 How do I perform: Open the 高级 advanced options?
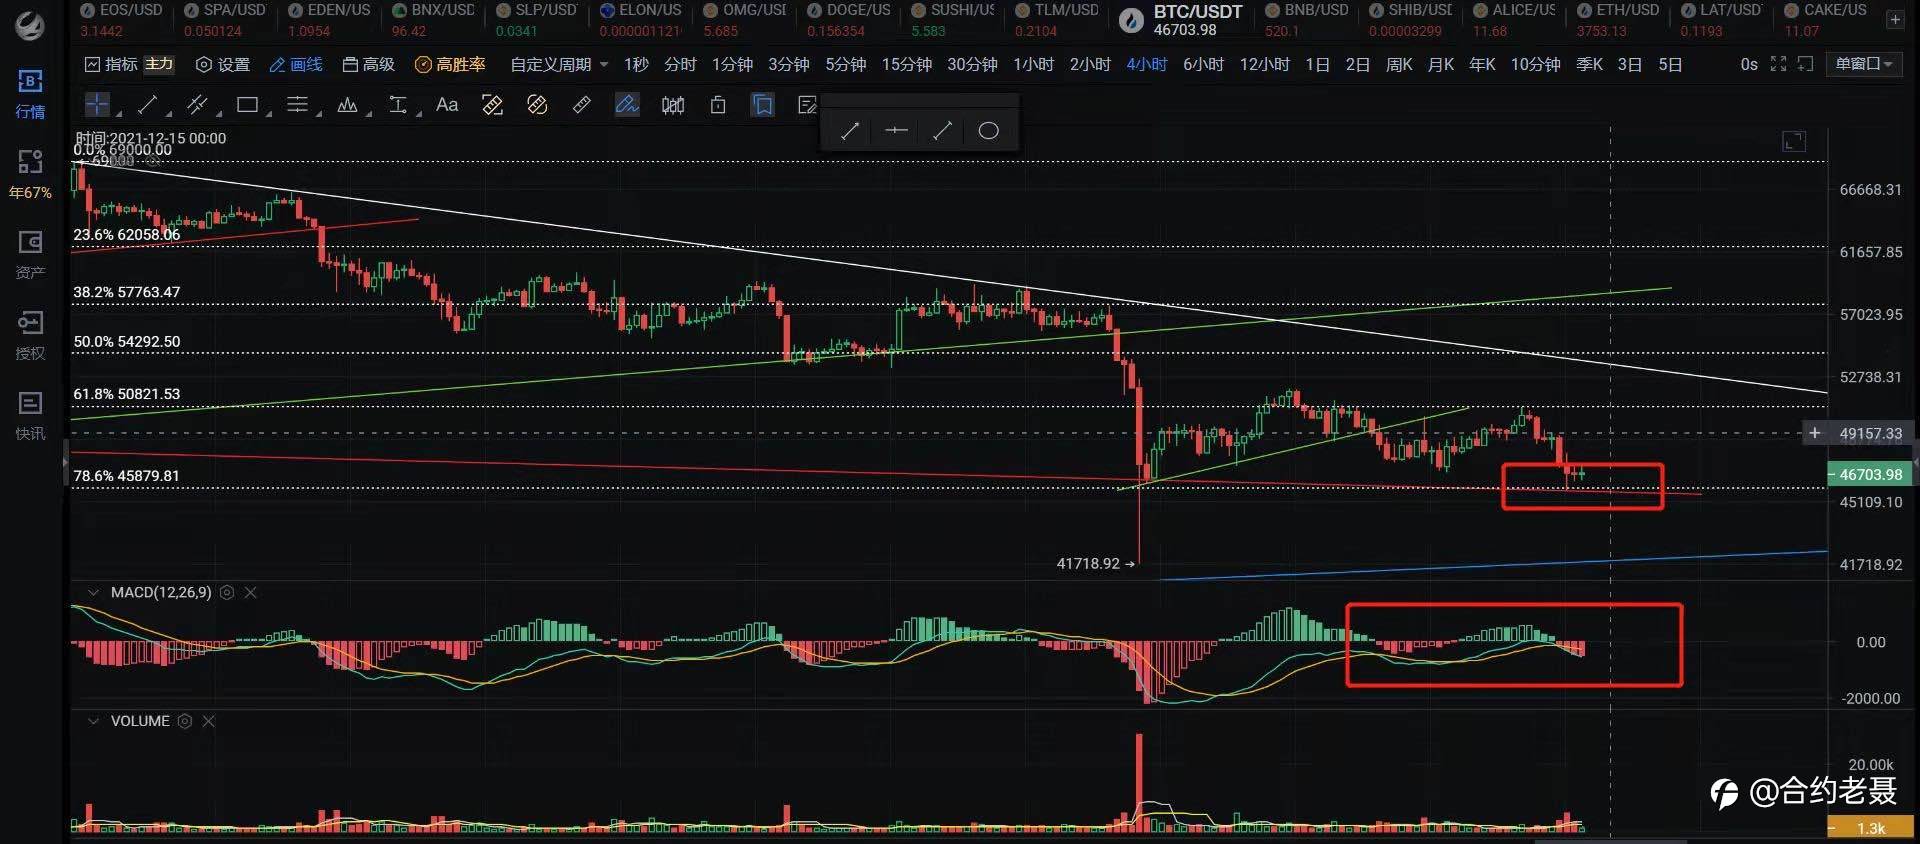[x=369, y=64]
